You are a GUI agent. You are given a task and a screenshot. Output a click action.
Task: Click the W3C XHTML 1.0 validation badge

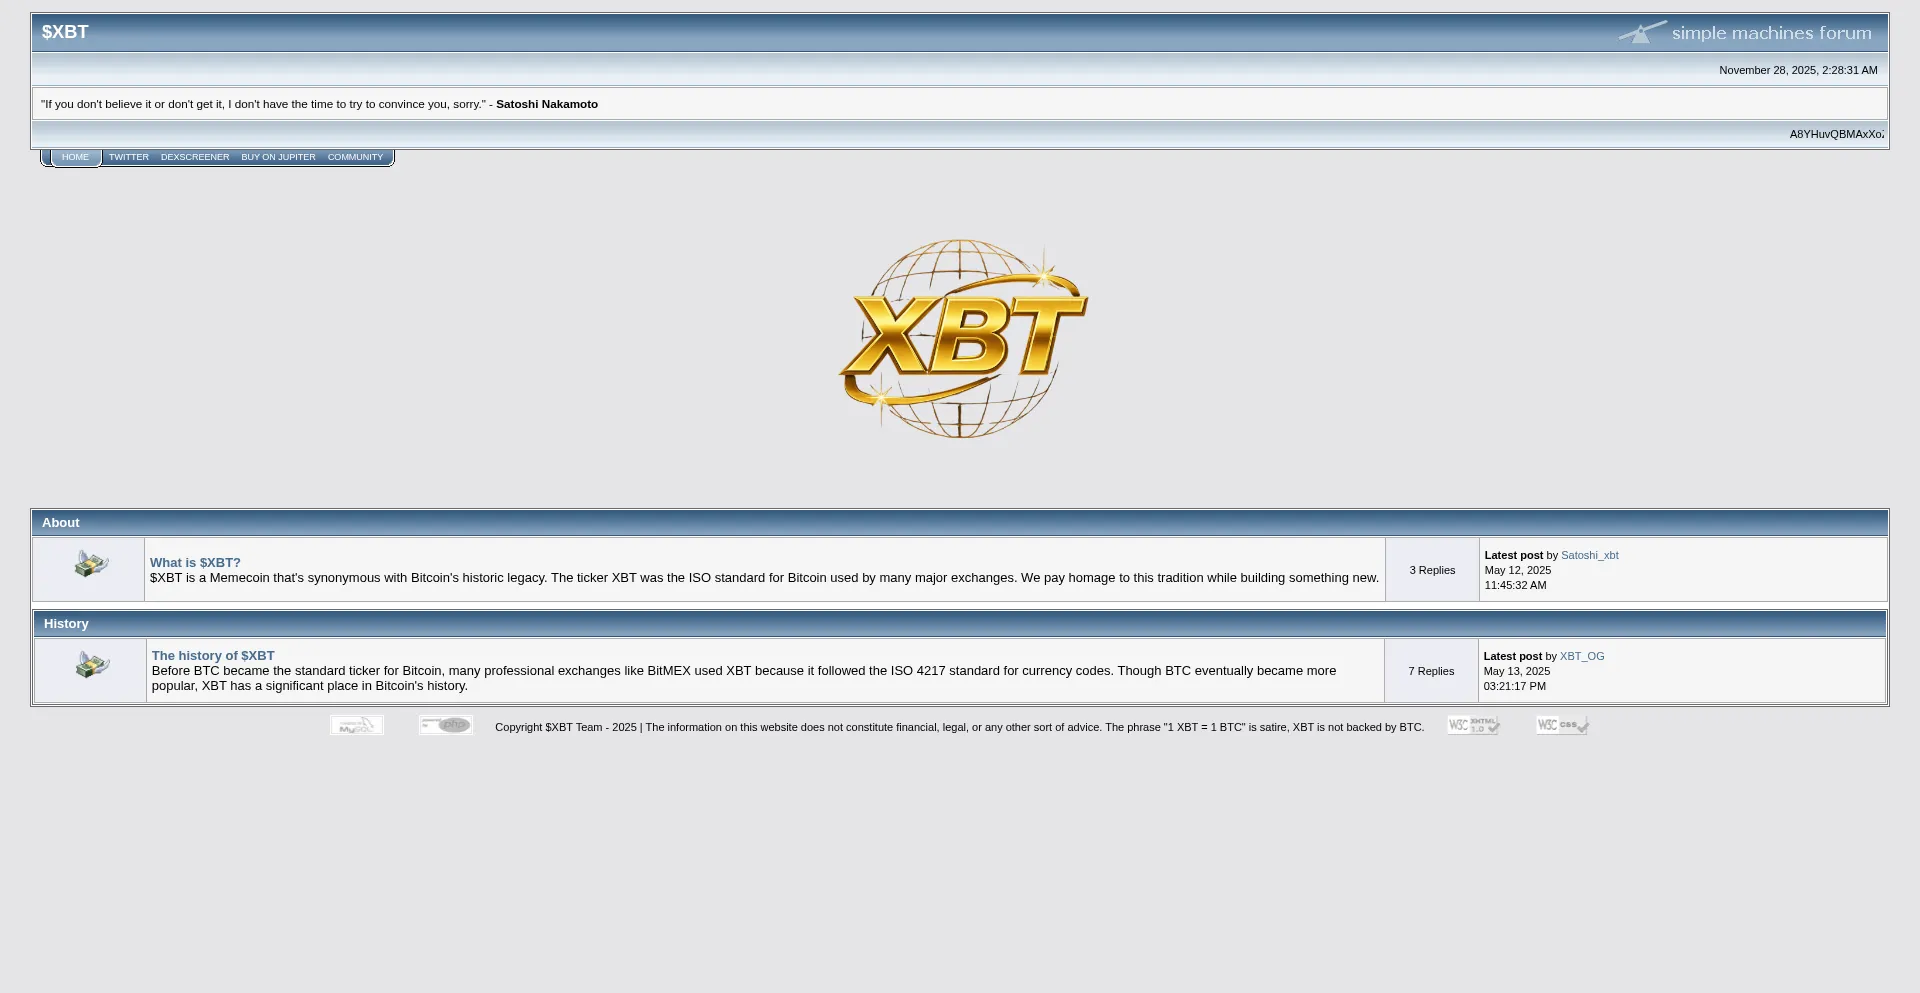click(1473, 726)
